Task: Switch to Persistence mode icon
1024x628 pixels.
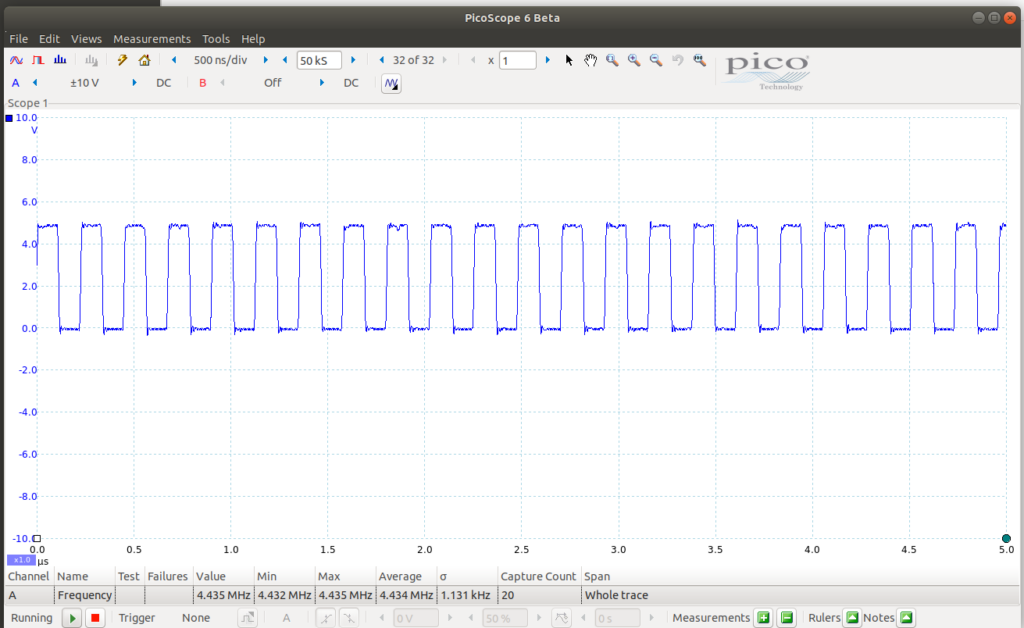Action: 38,60
